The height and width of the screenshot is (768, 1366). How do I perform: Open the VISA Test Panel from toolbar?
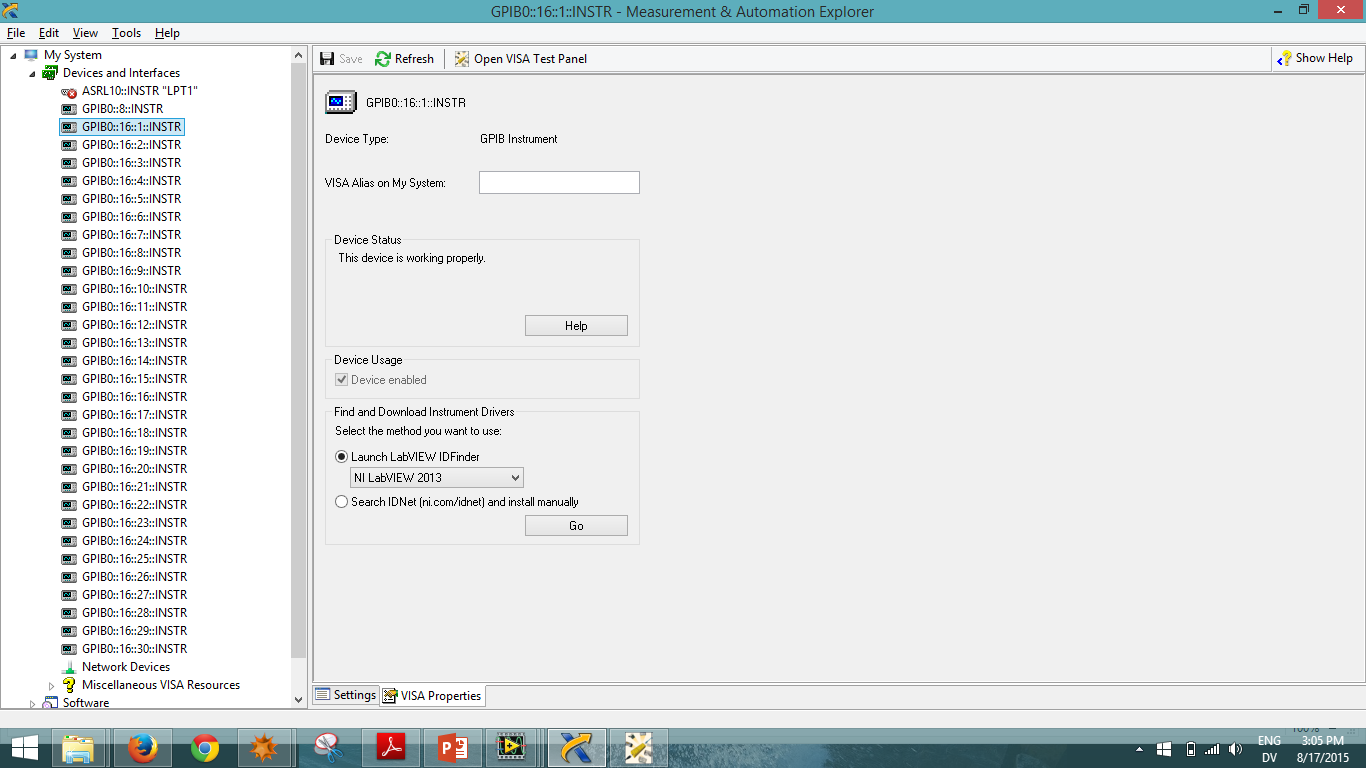coord(520,59)
